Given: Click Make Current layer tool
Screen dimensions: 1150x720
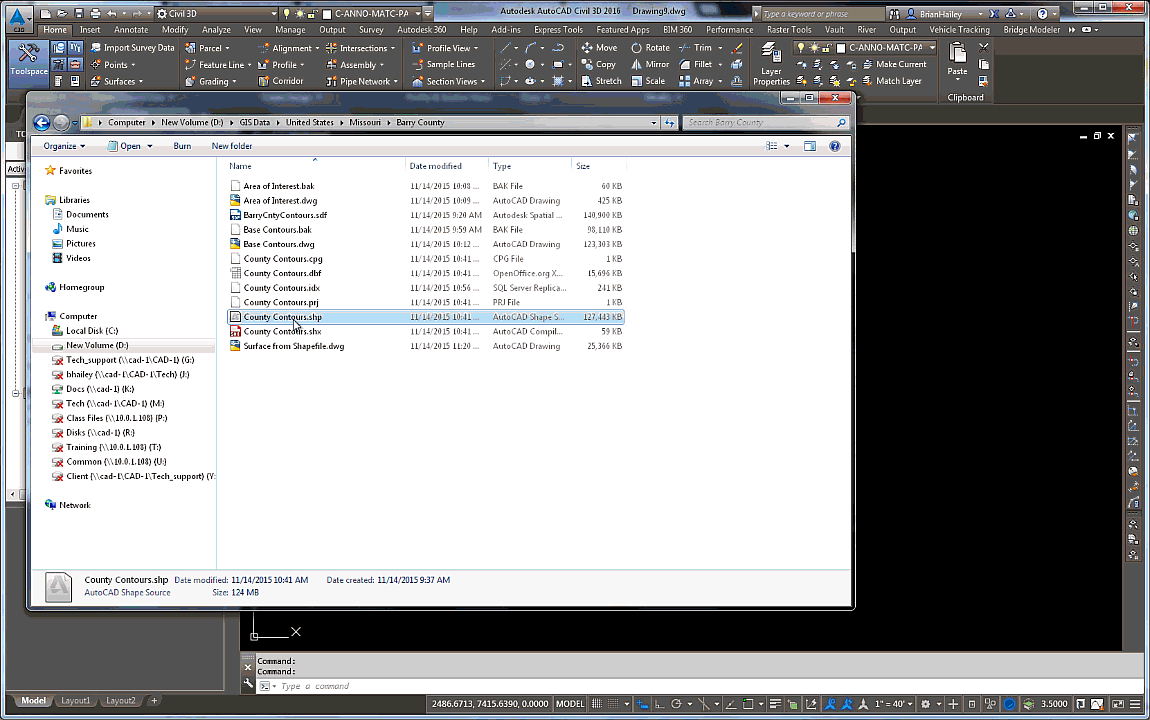Looking at the screenshot, I should [x=894, y=65].
